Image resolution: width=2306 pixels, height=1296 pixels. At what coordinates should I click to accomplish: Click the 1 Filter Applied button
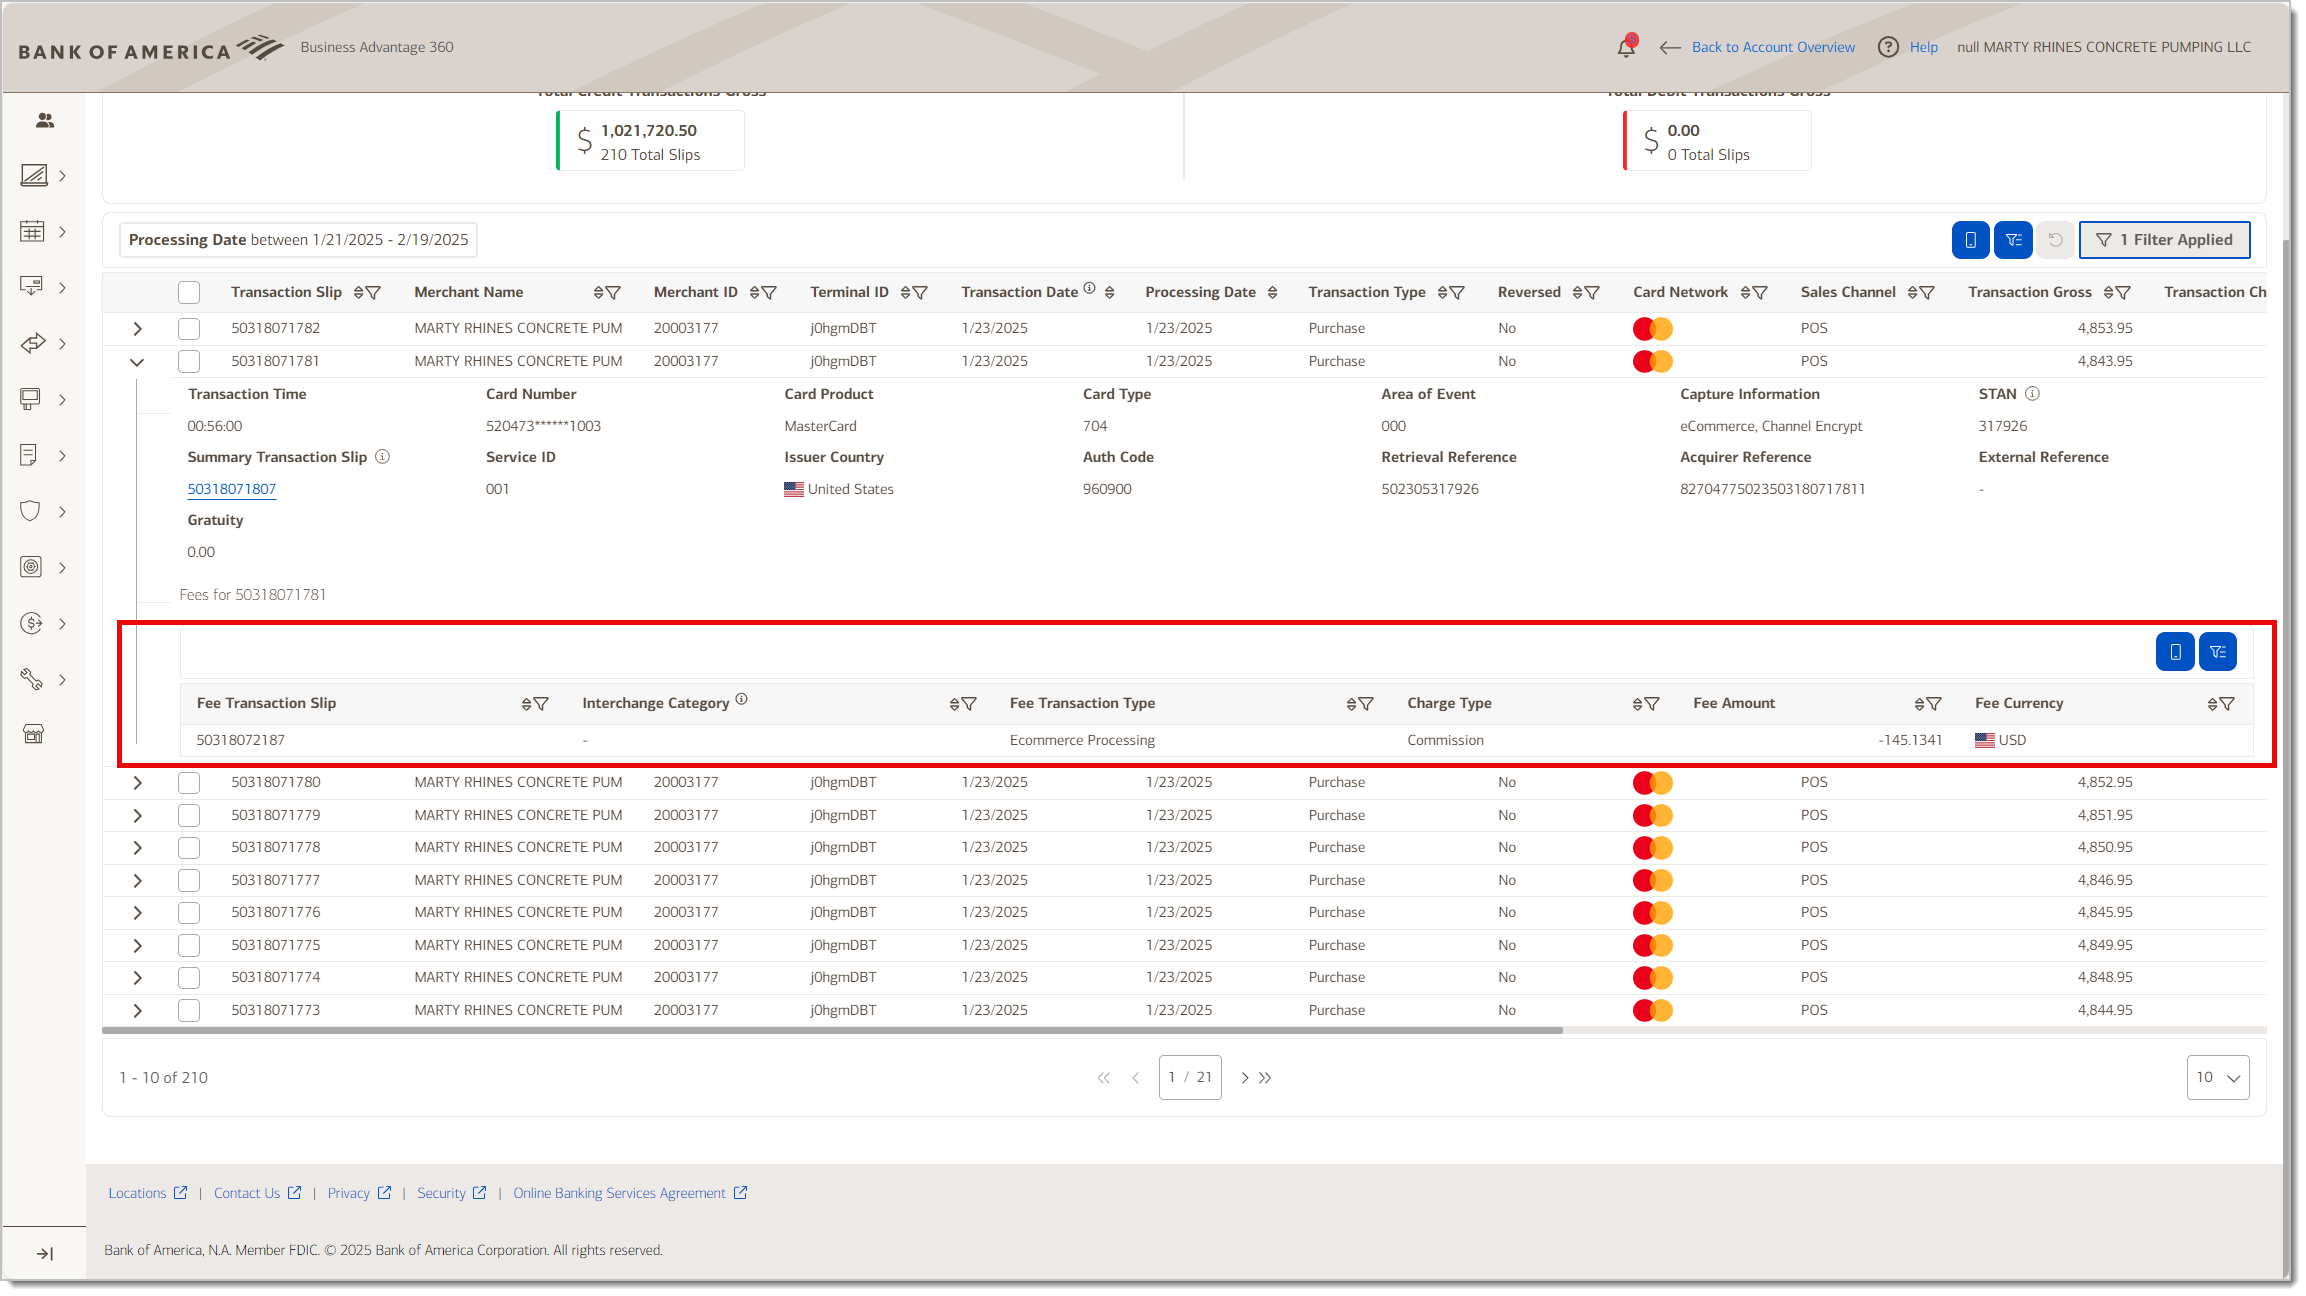2164,240
